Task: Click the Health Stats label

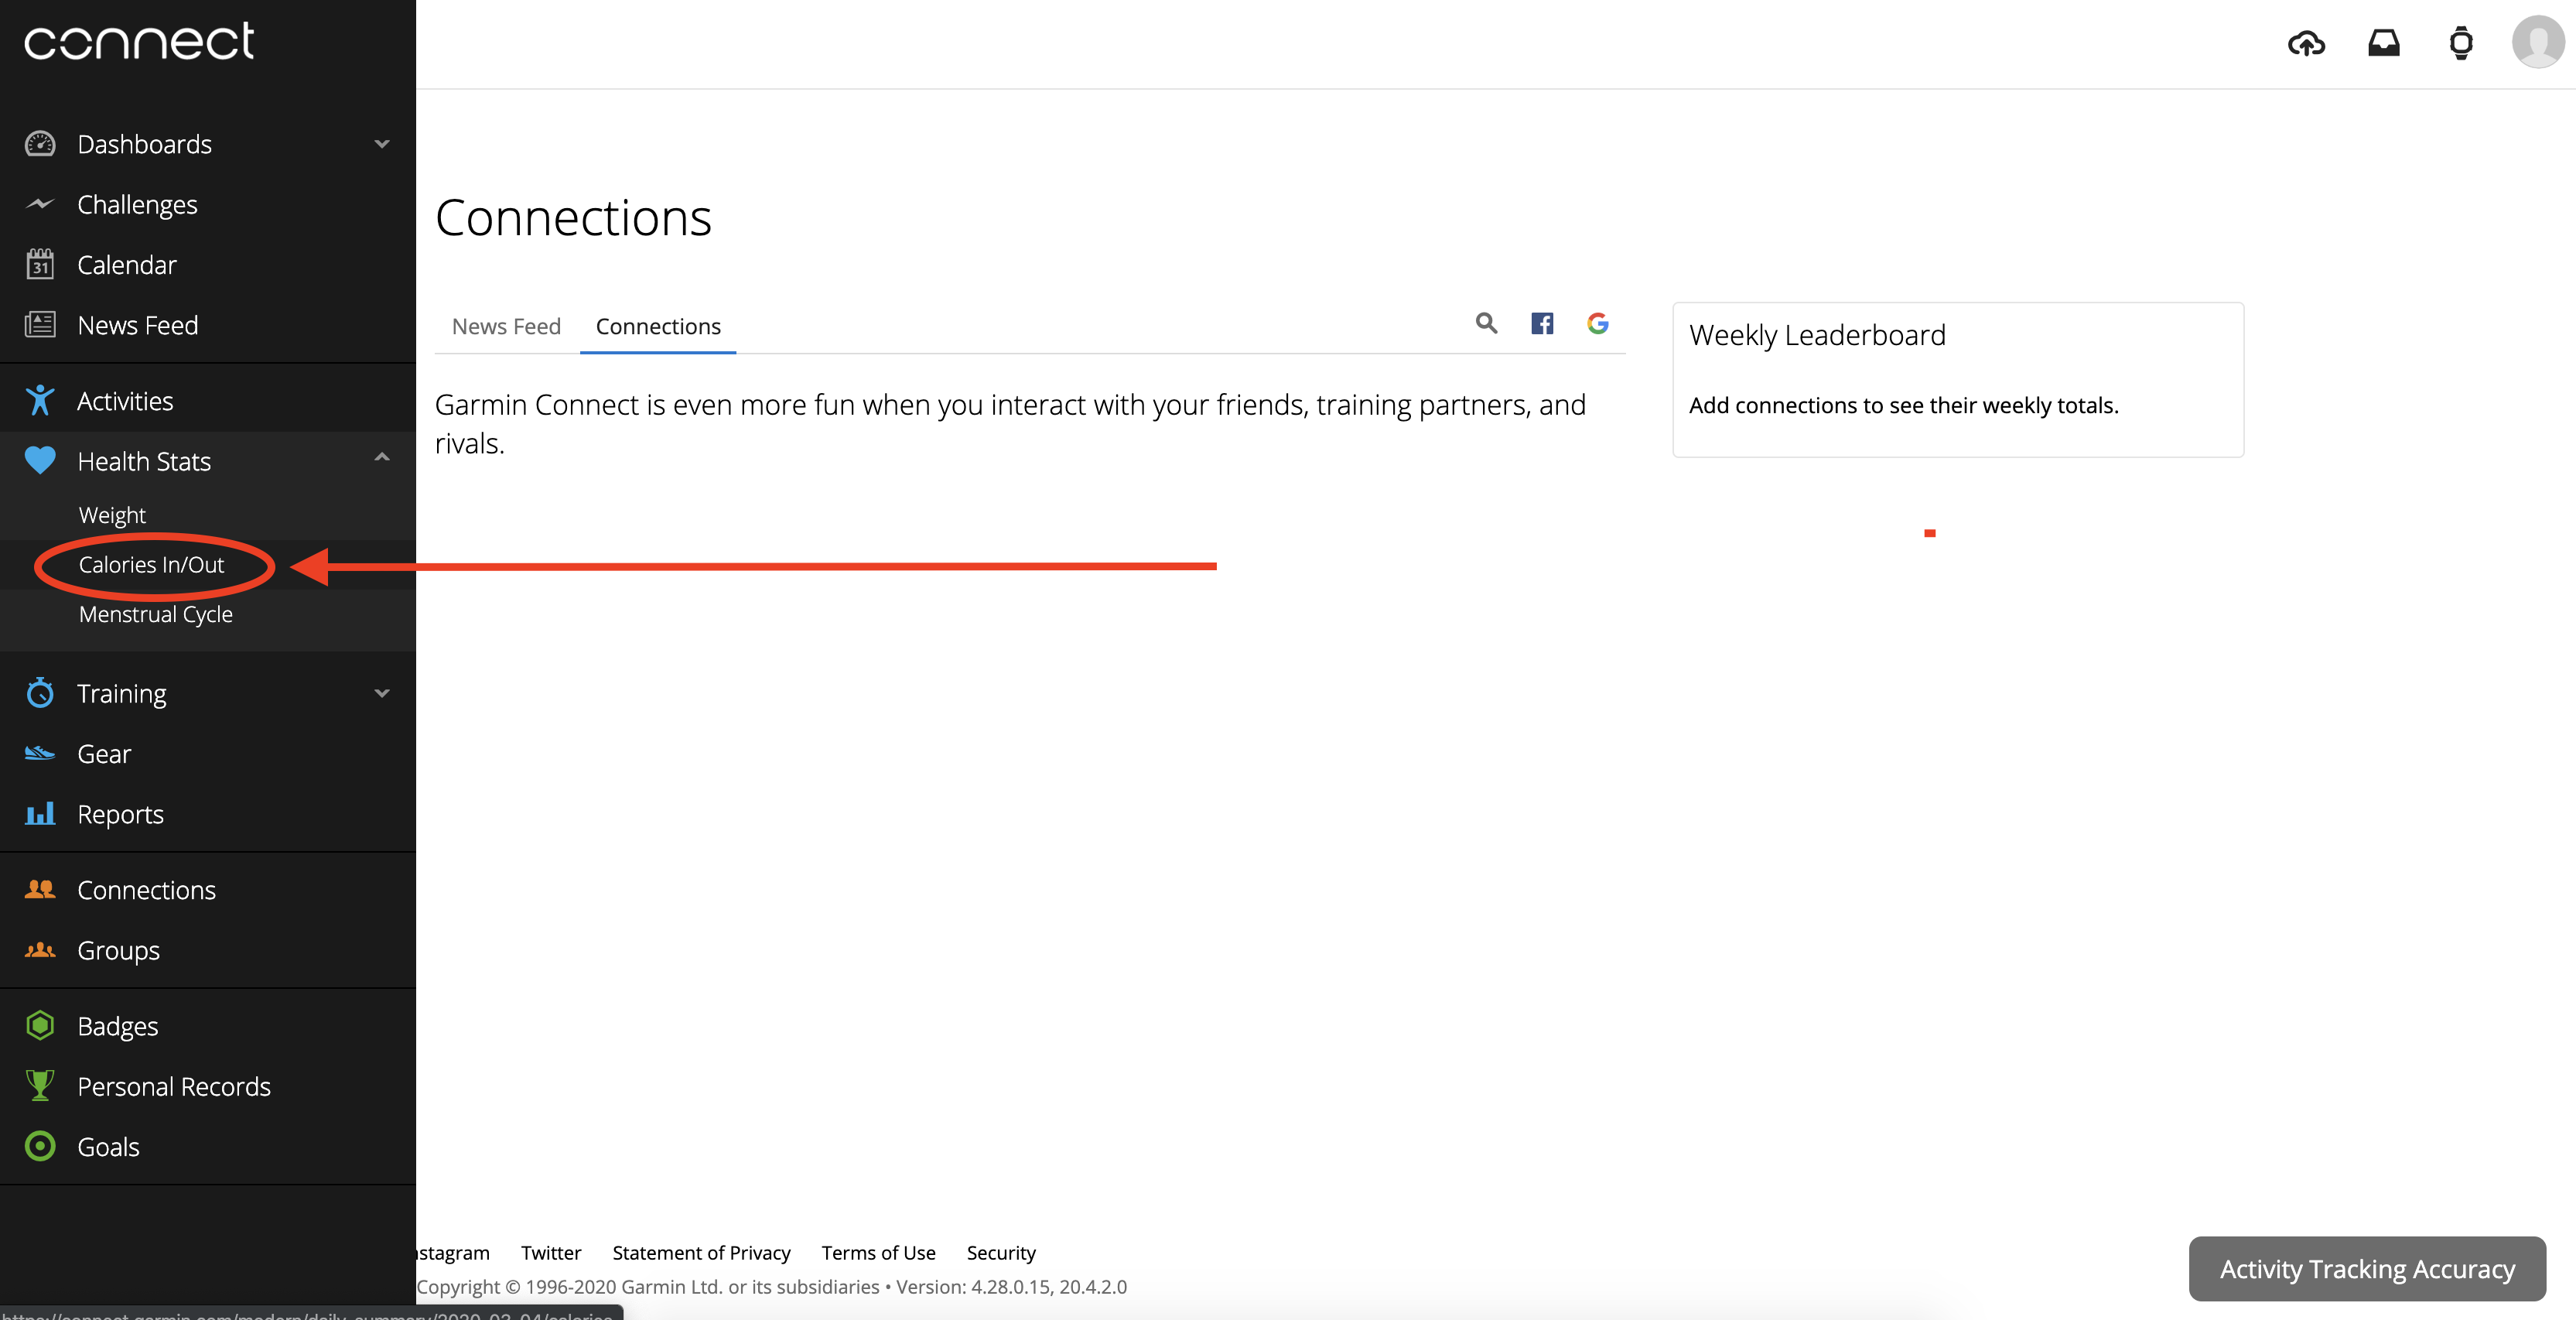Action: click(144, 461)
